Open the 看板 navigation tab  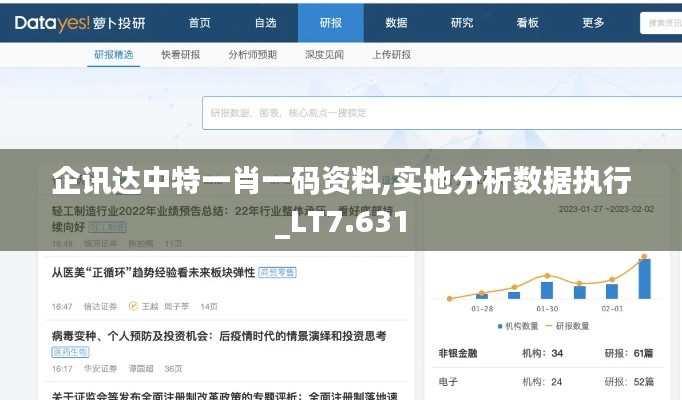pyautogui.click(x=527, y=22)
